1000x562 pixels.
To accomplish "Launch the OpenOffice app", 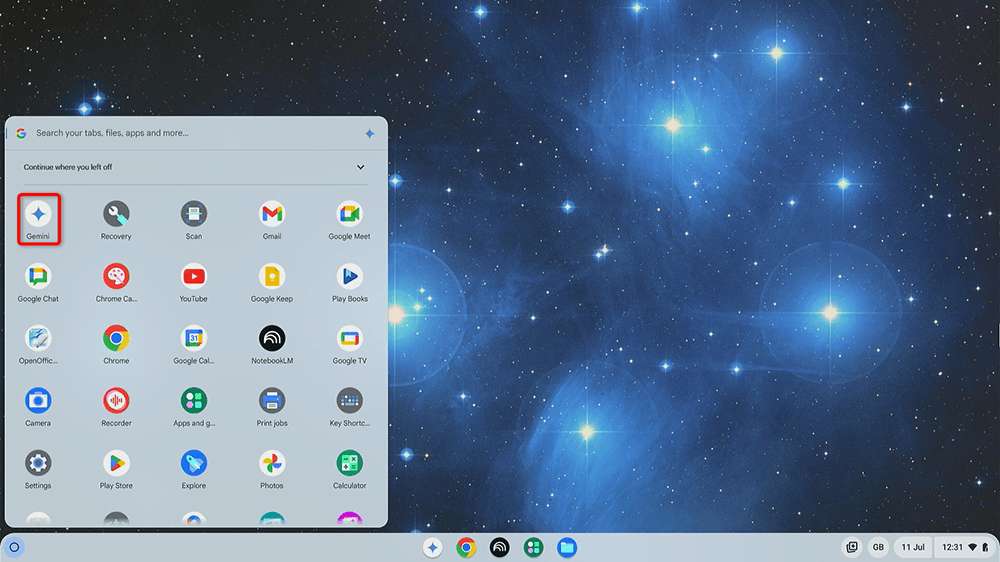I will 38,344.
